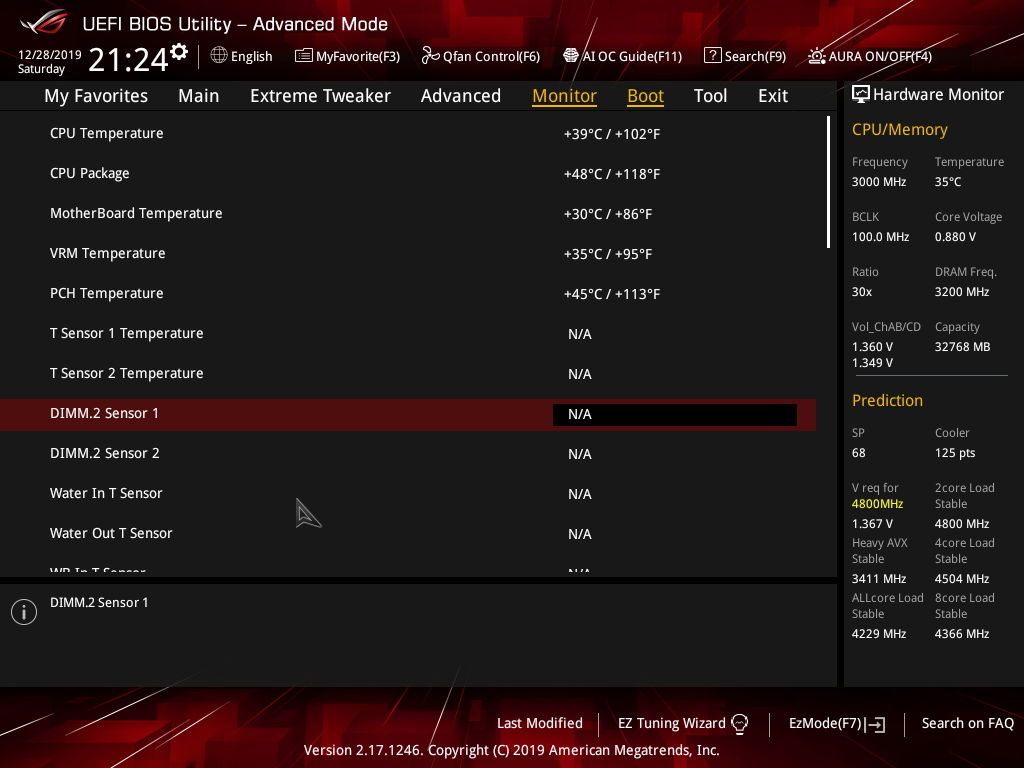Click the 0.880 V core voltage
The image size is (1024, 768).
click(x=955, y=237)
